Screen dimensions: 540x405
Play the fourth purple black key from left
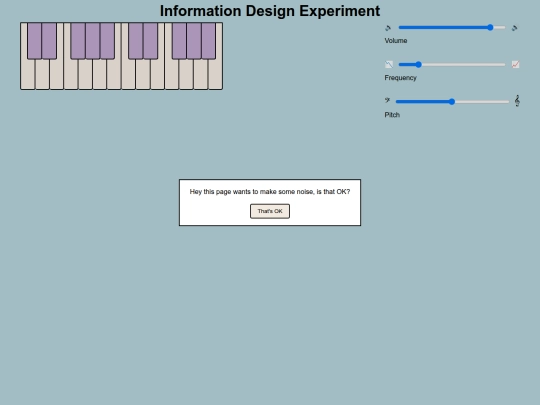[93, 41]
